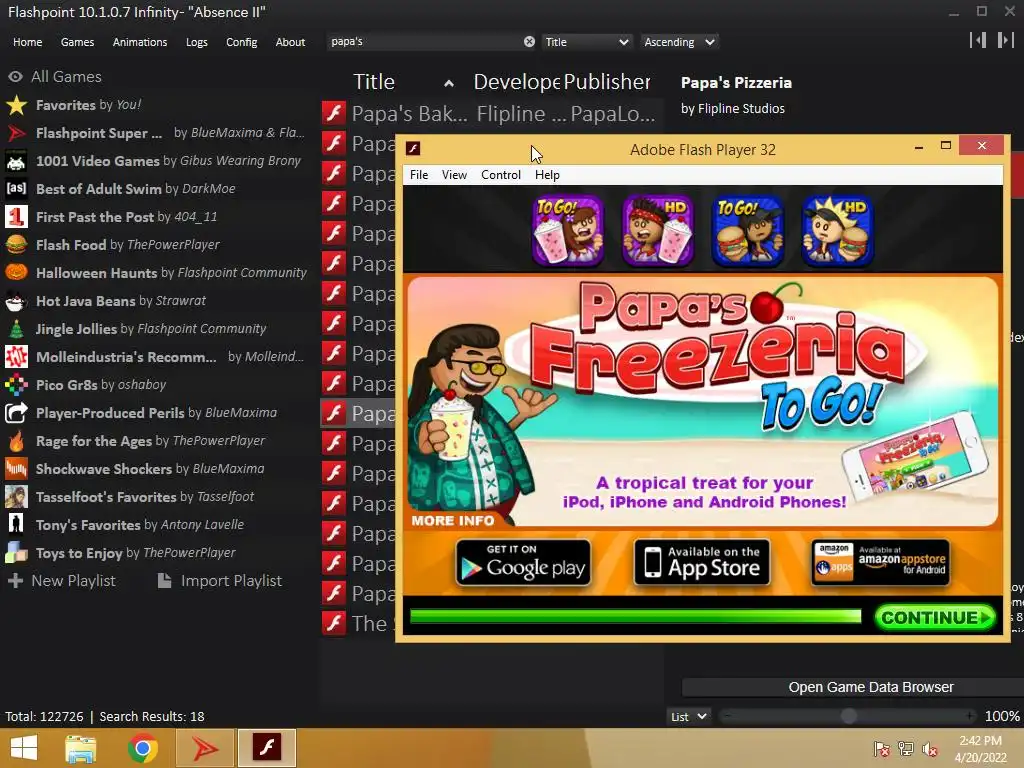Image resolution: width=1024 pixels, height=768 pixels.
Task: Click the Flash icon beside Papa's Bakeria
Action: 334,113
